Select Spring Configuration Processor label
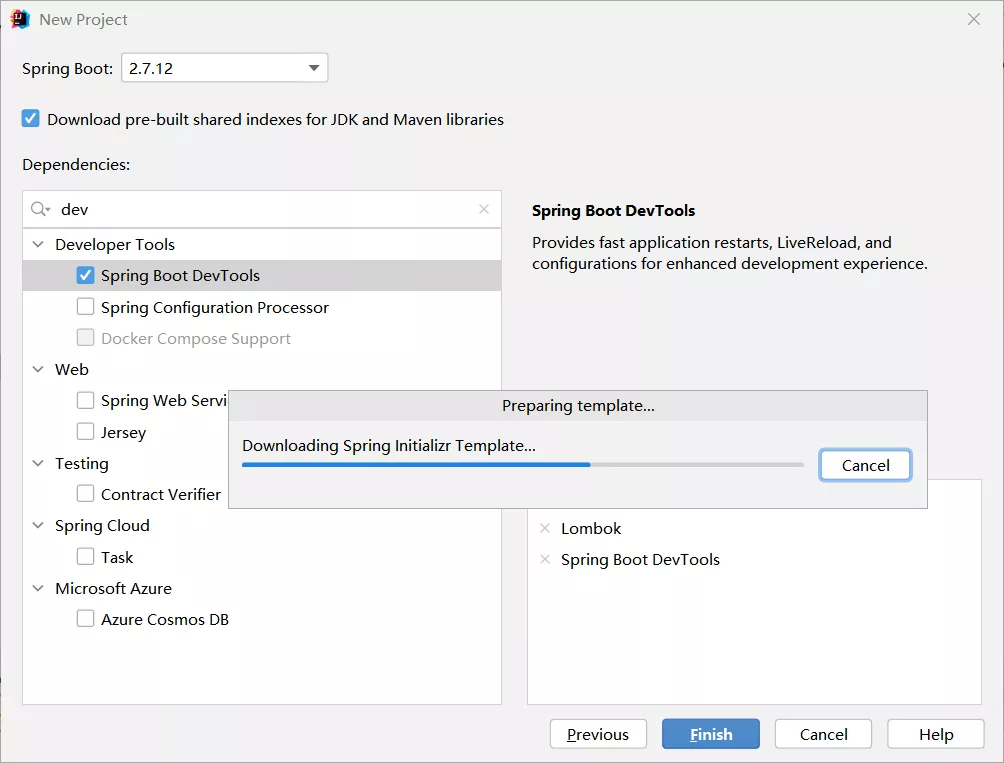Image resolution: width=1004 pixels, height=763 pixels. 215,307
